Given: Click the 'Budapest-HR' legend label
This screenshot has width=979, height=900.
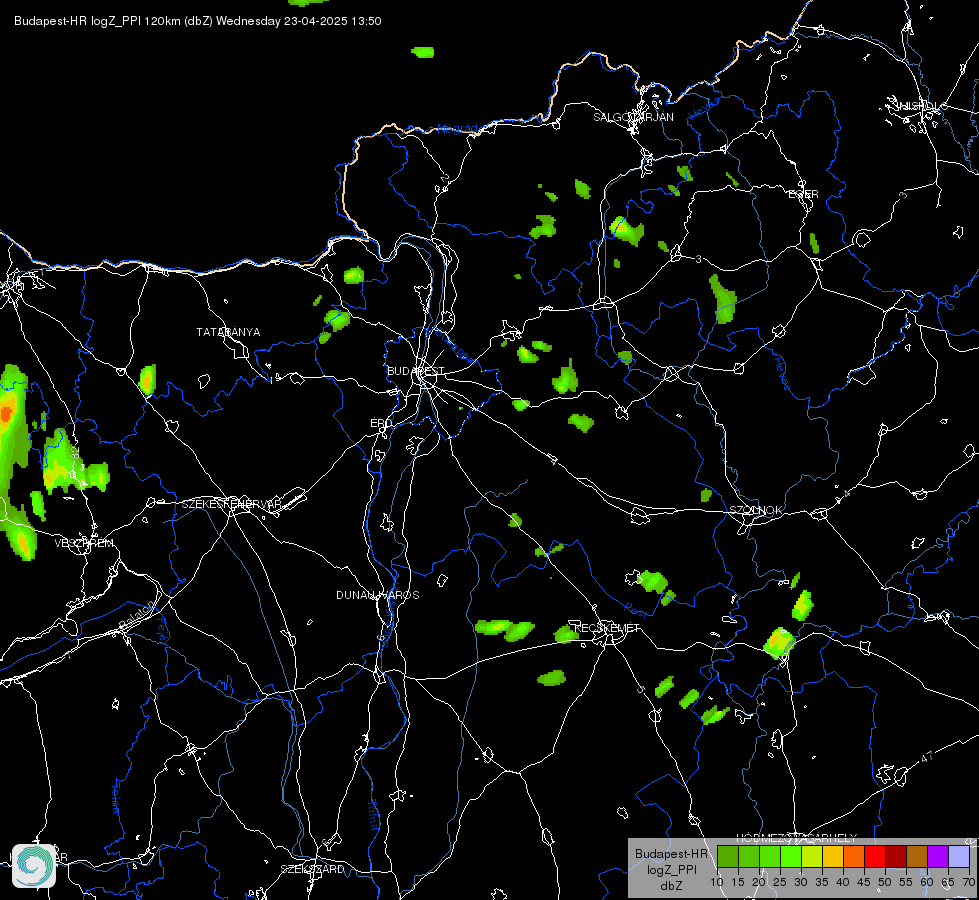Looking at the screenshot, I should pyautogui.click(x=671, y=854).
